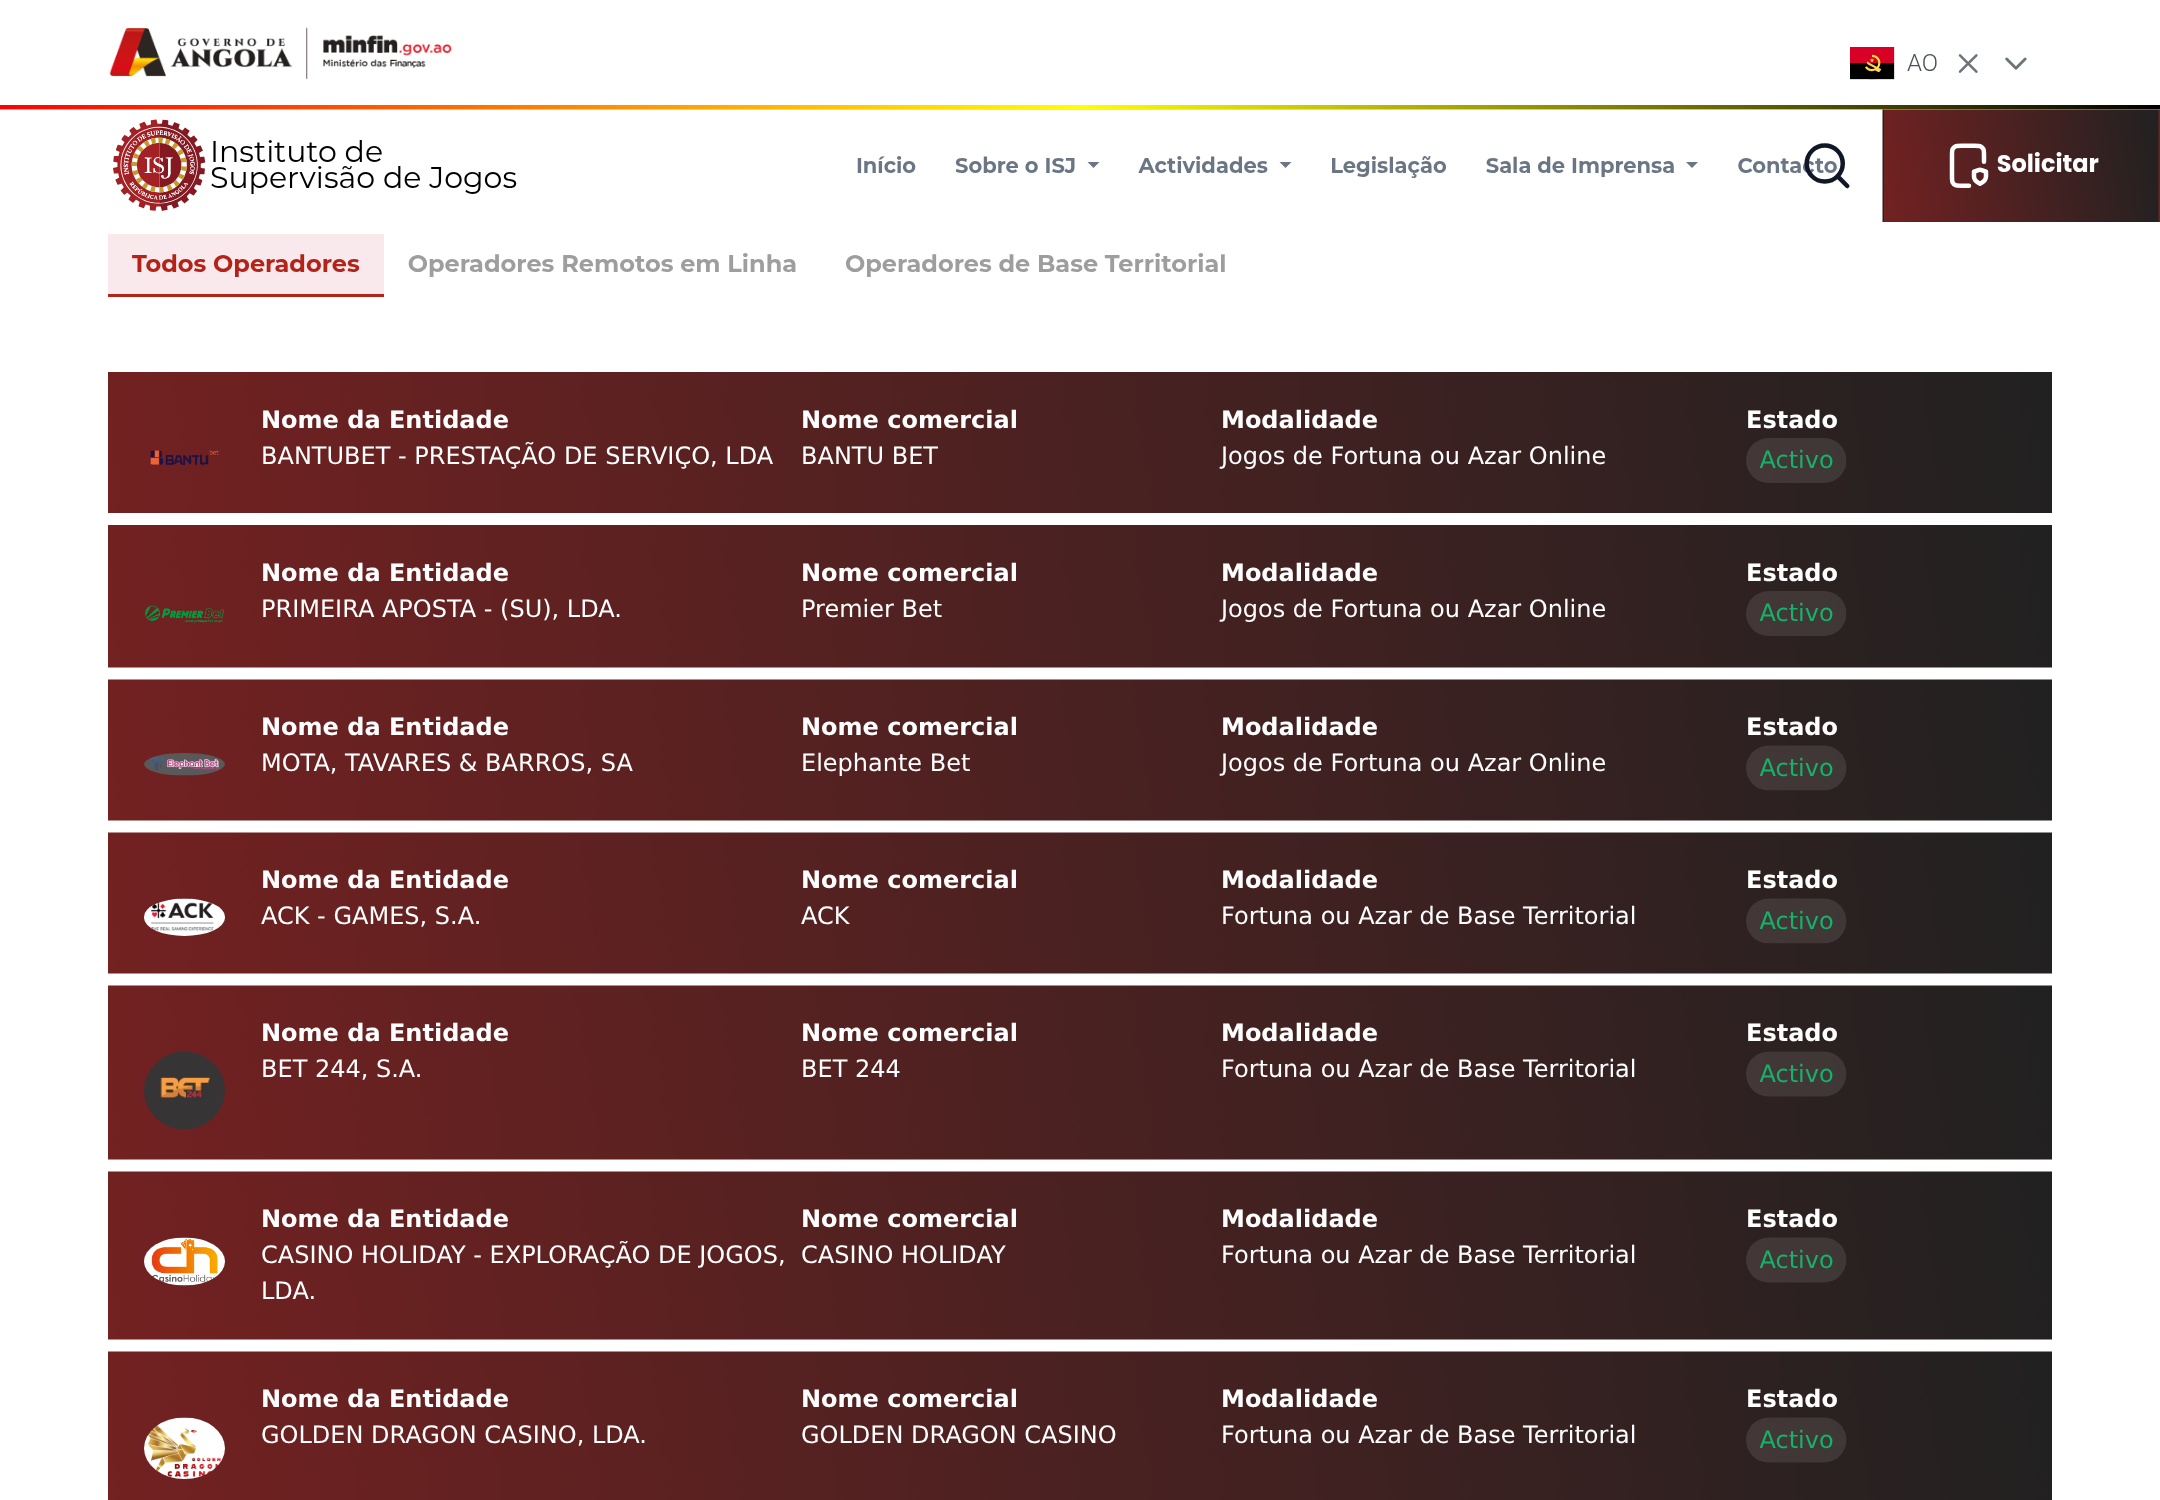This screenshot has height=1500, width=2160.
Task: Select entity name PRIMEIRA APOSTA - (SU), LDA.
Action: click(x=441, y=609)
